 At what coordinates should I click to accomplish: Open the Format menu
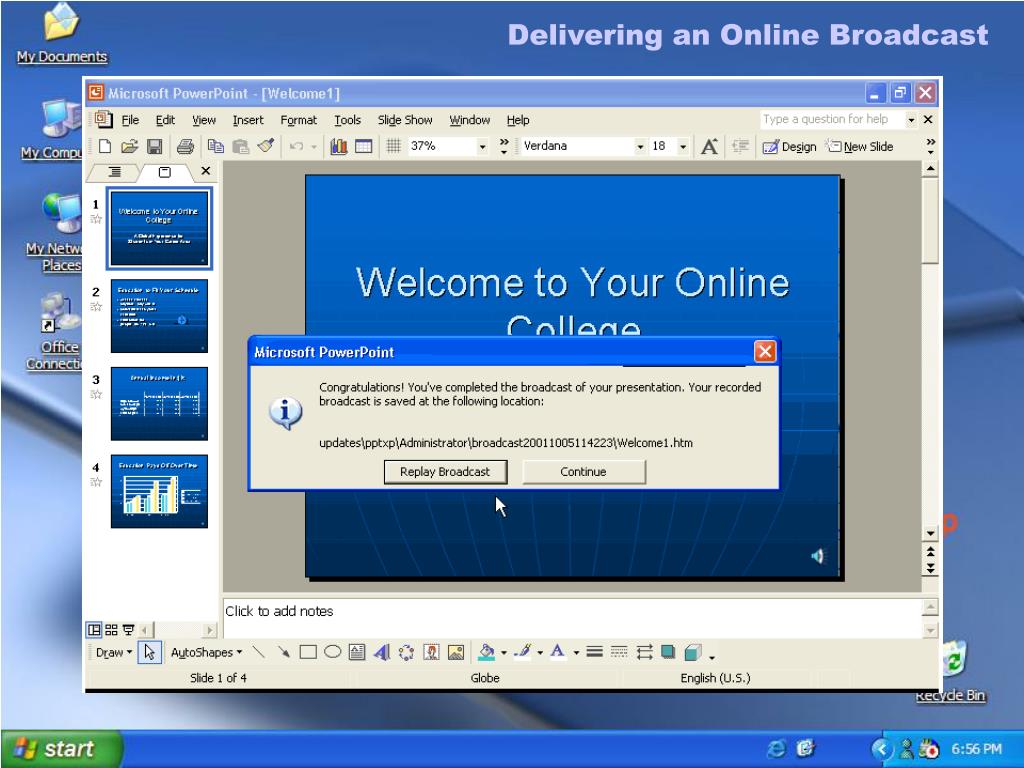(x=298, y=120)
